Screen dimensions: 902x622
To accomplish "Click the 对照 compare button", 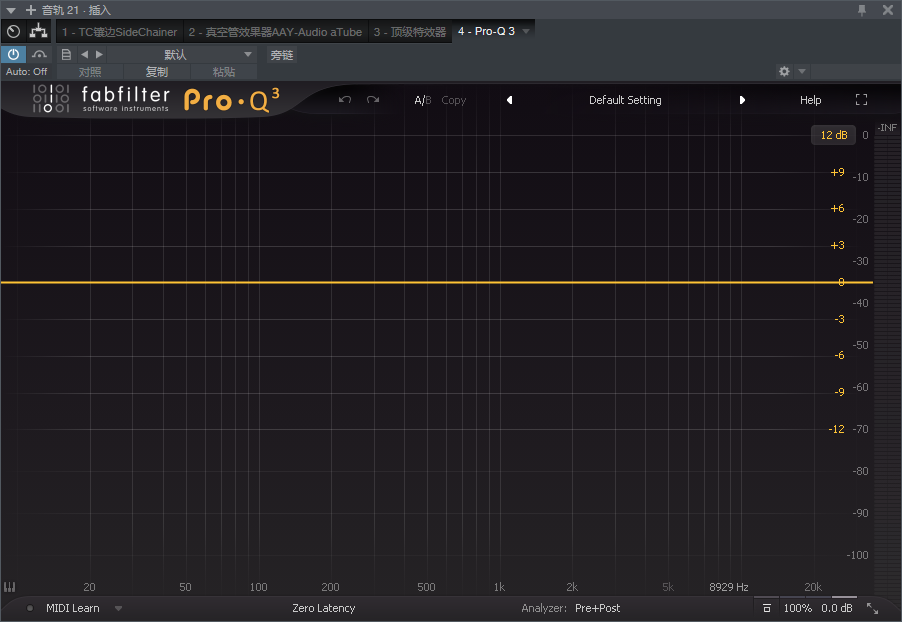I will click(x=90, y=72).
